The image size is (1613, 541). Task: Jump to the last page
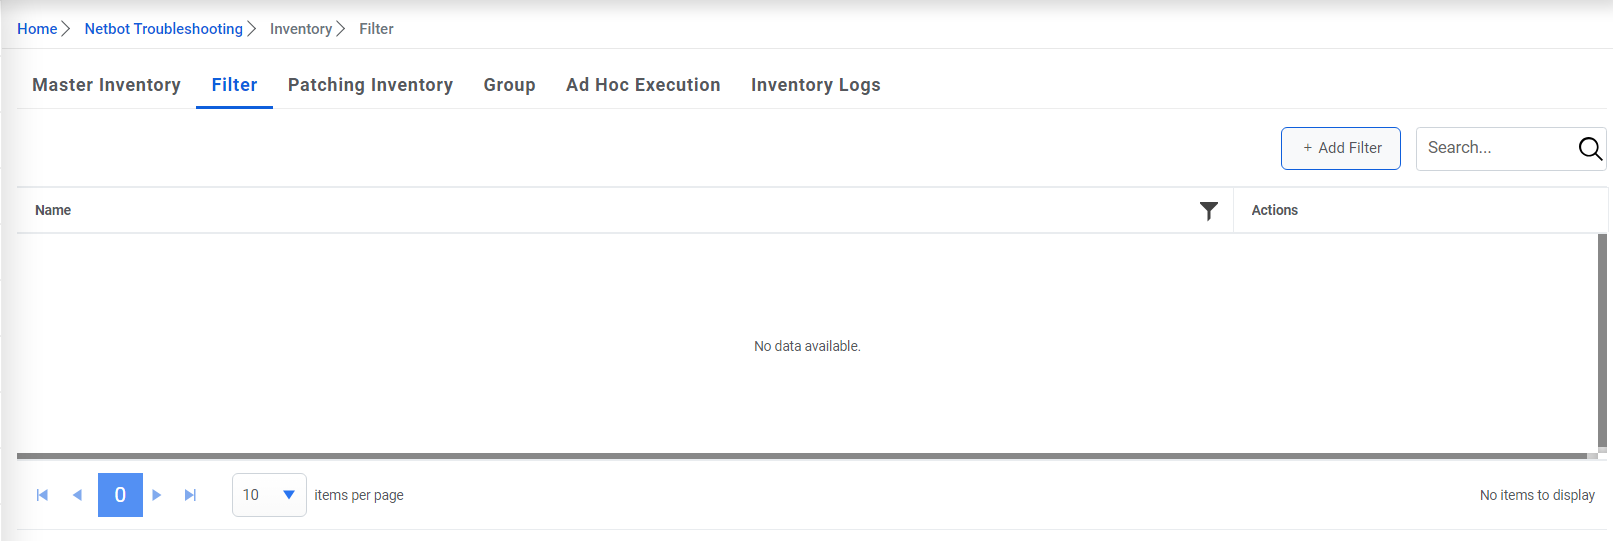tap(190, 495)
